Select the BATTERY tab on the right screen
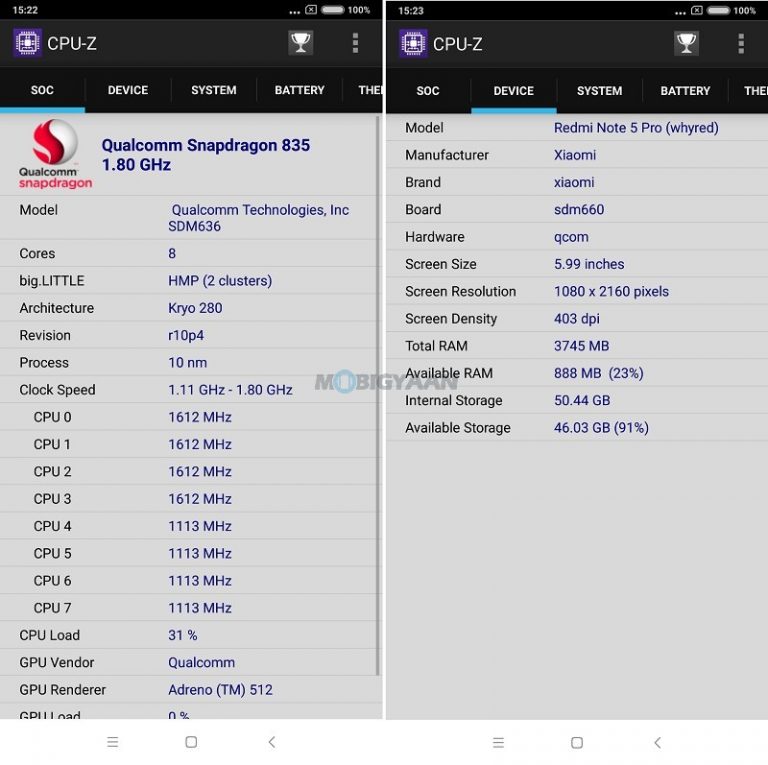 pyautogui.click(x=685, y=90)
